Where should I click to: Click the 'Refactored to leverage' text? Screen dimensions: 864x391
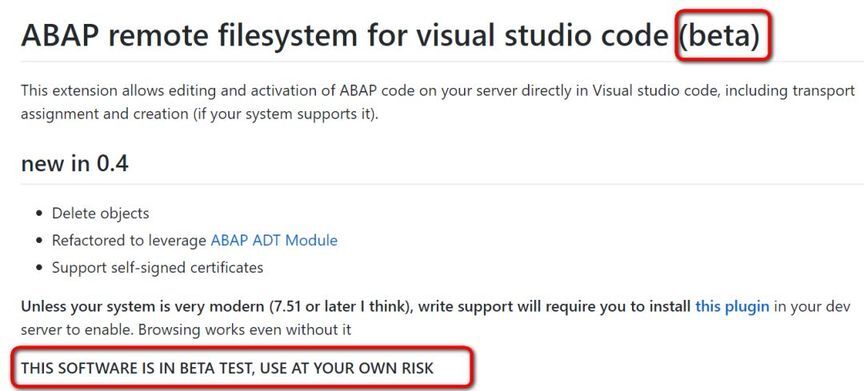click(129, 241)
